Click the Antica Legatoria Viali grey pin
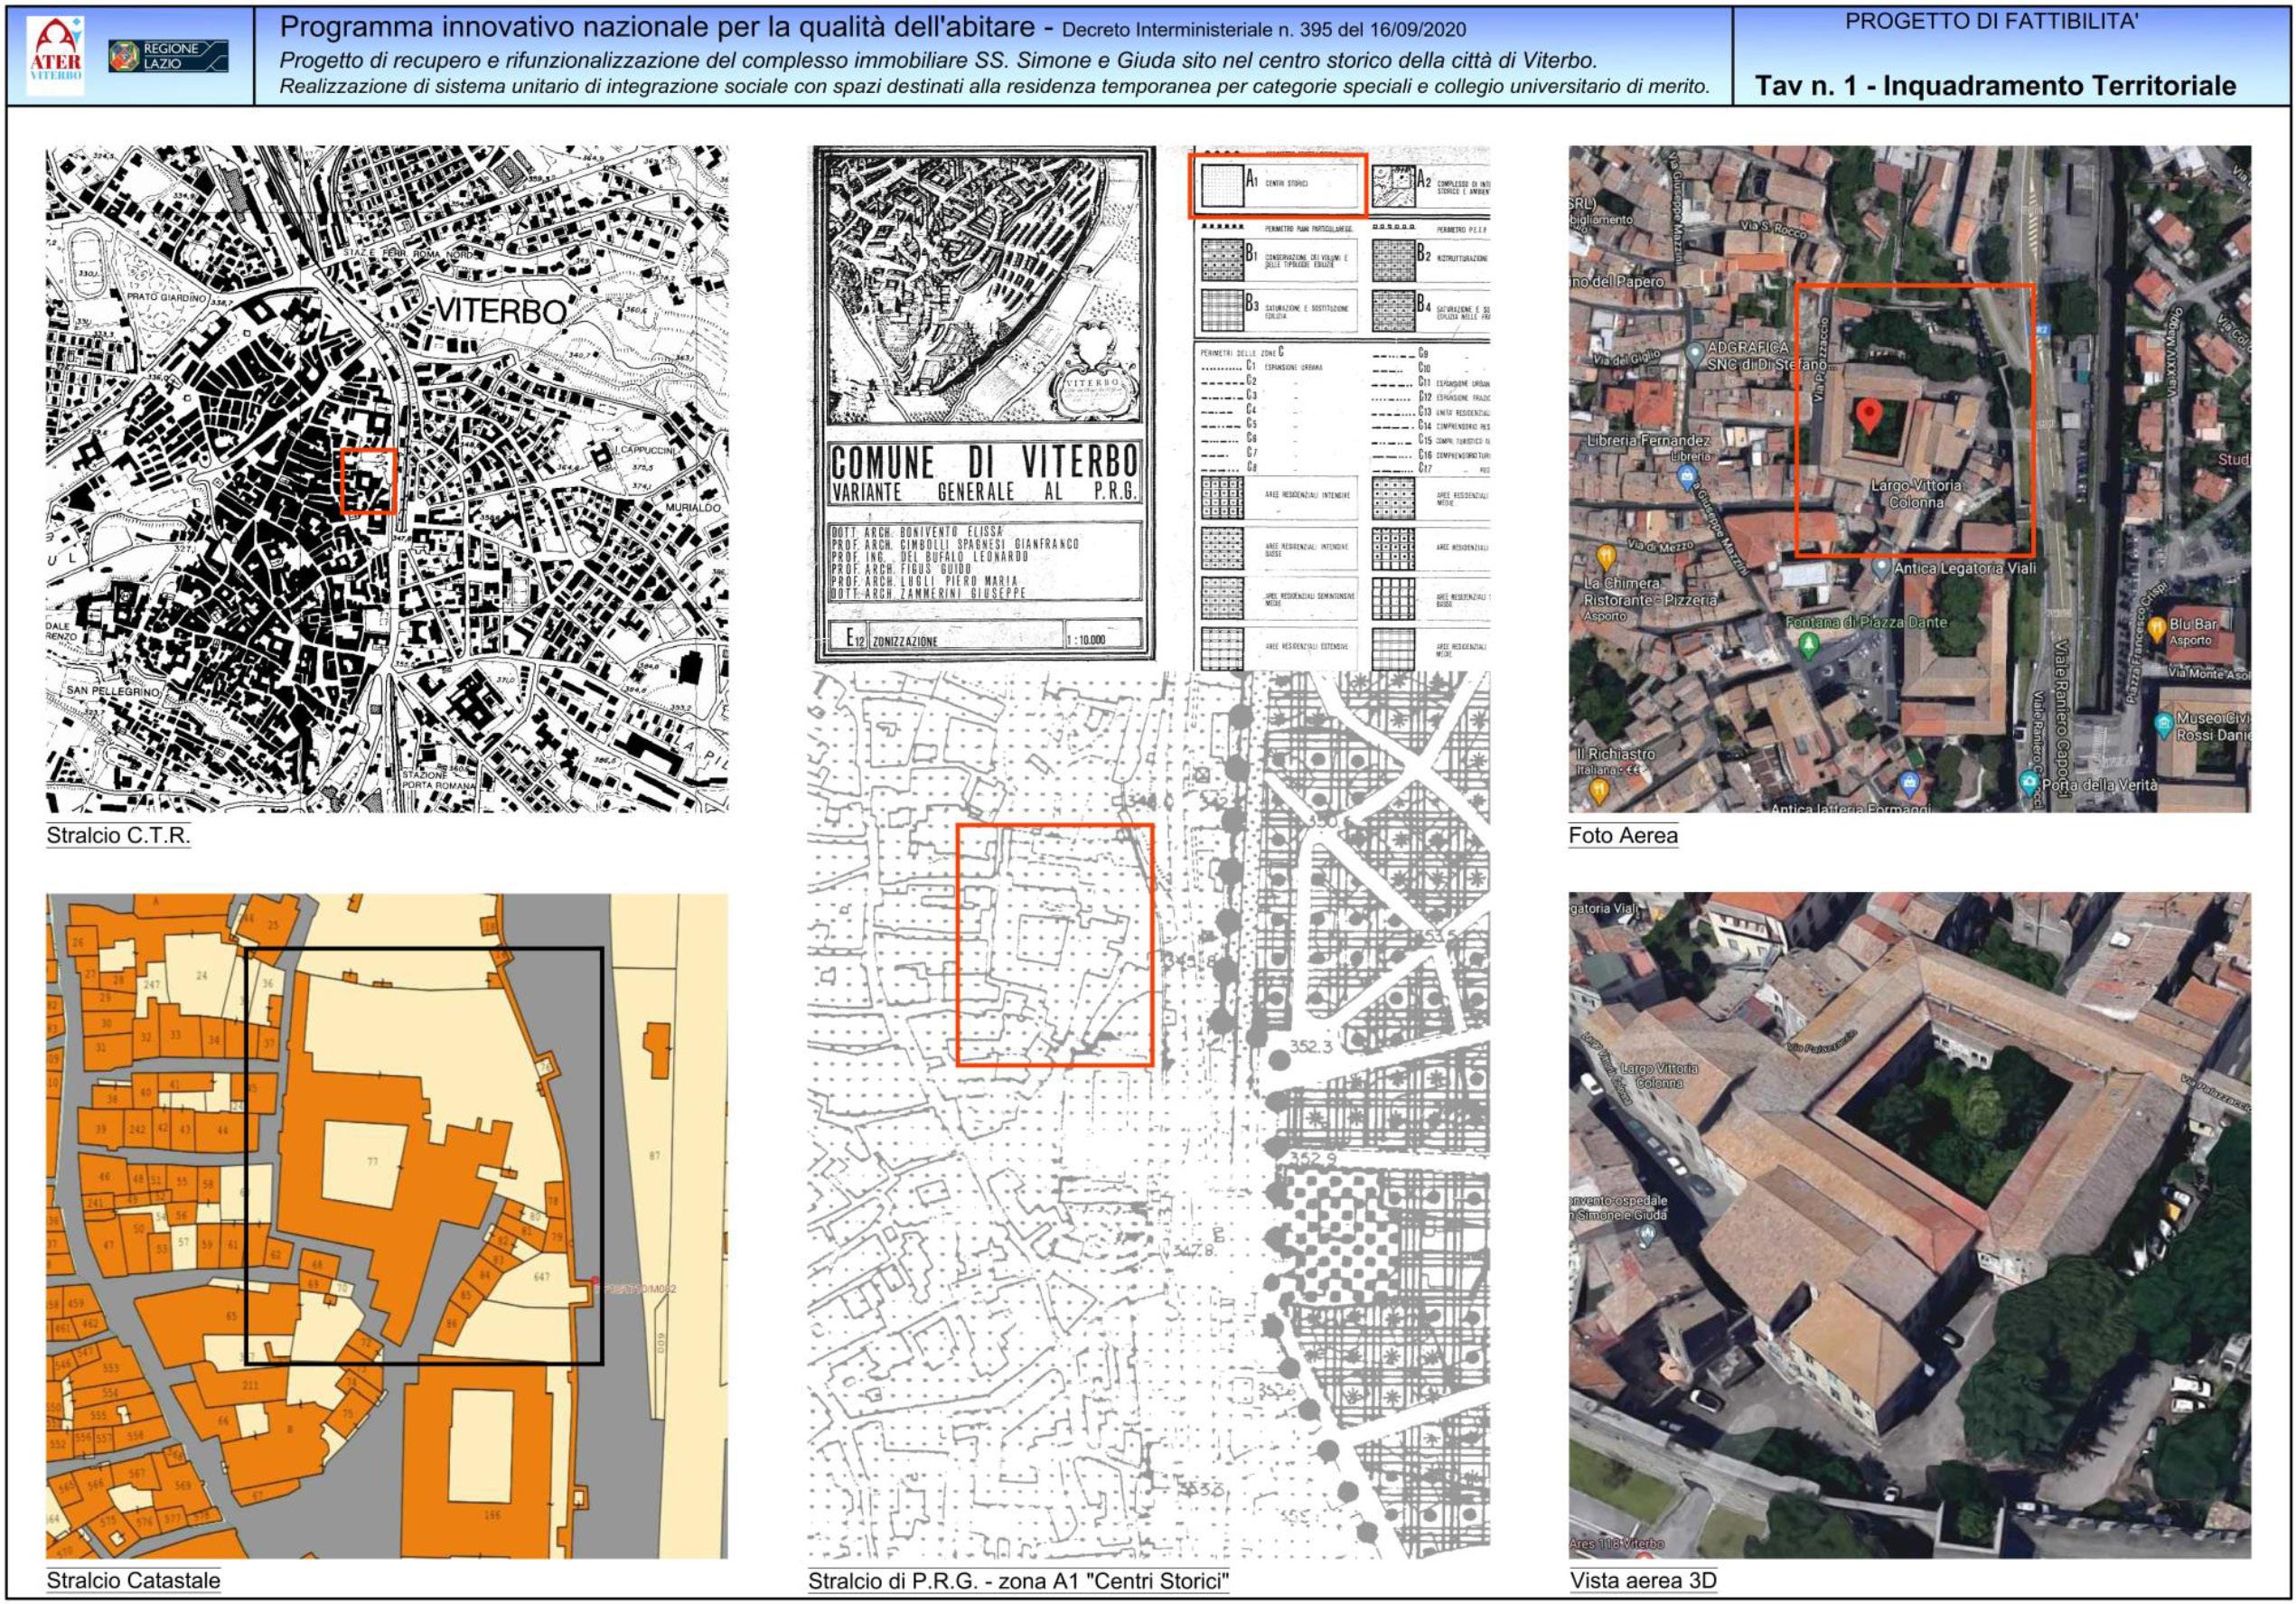Image resolution: width=2296 pixels, height=1604 pixels. click(1881, 568)
